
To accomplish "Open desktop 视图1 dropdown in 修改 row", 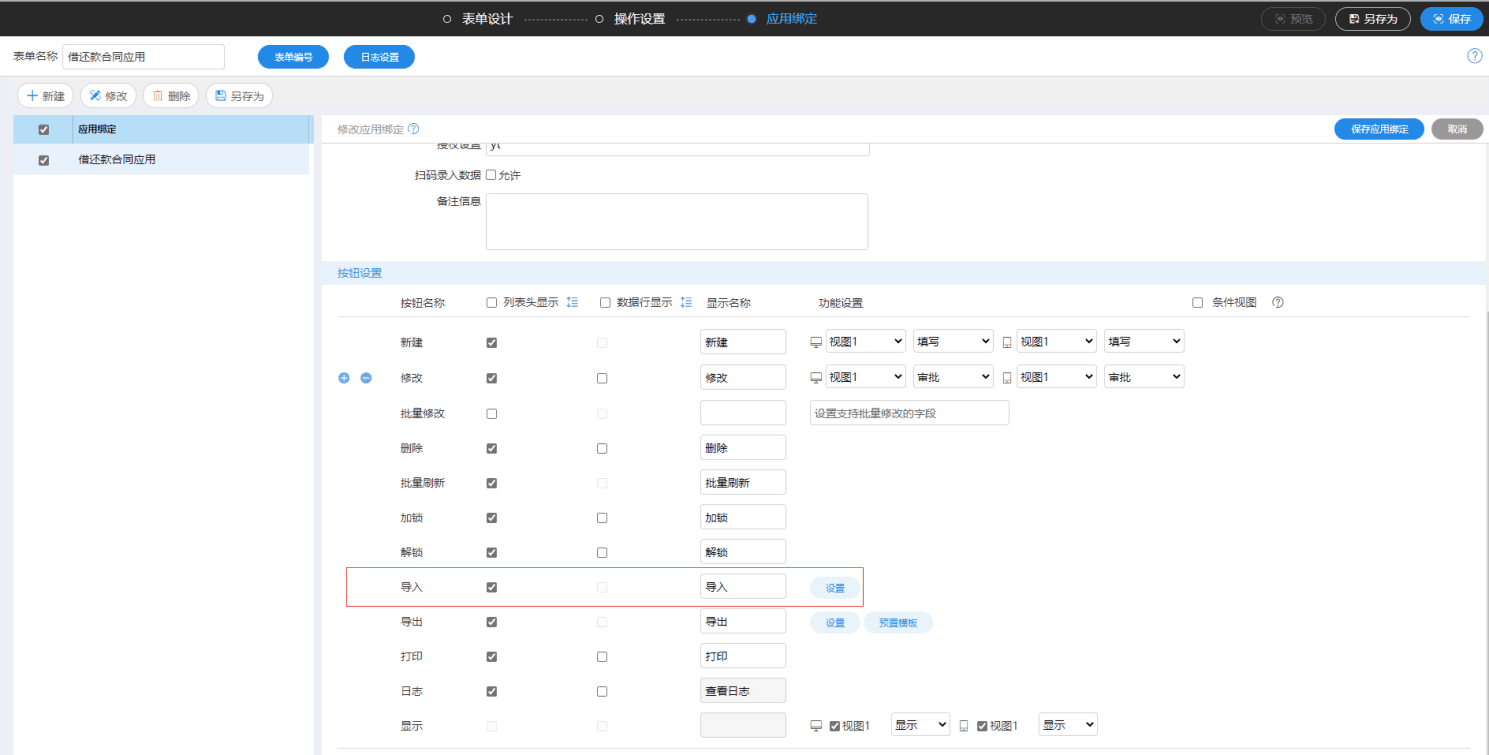I will pos(866,377).
